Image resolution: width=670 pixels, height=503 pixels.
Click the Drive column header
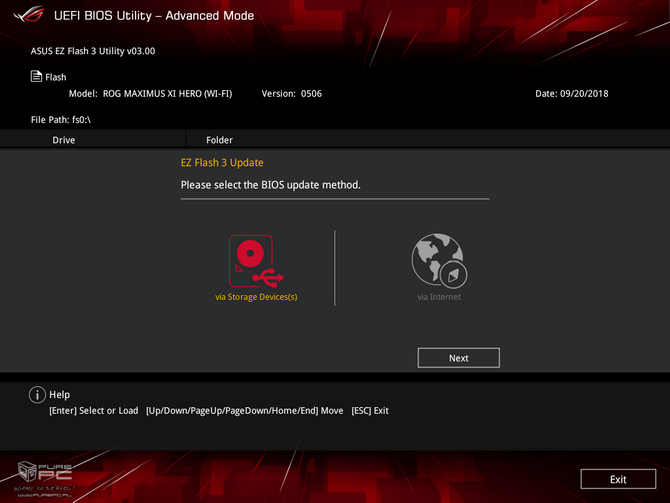[64, 140]
